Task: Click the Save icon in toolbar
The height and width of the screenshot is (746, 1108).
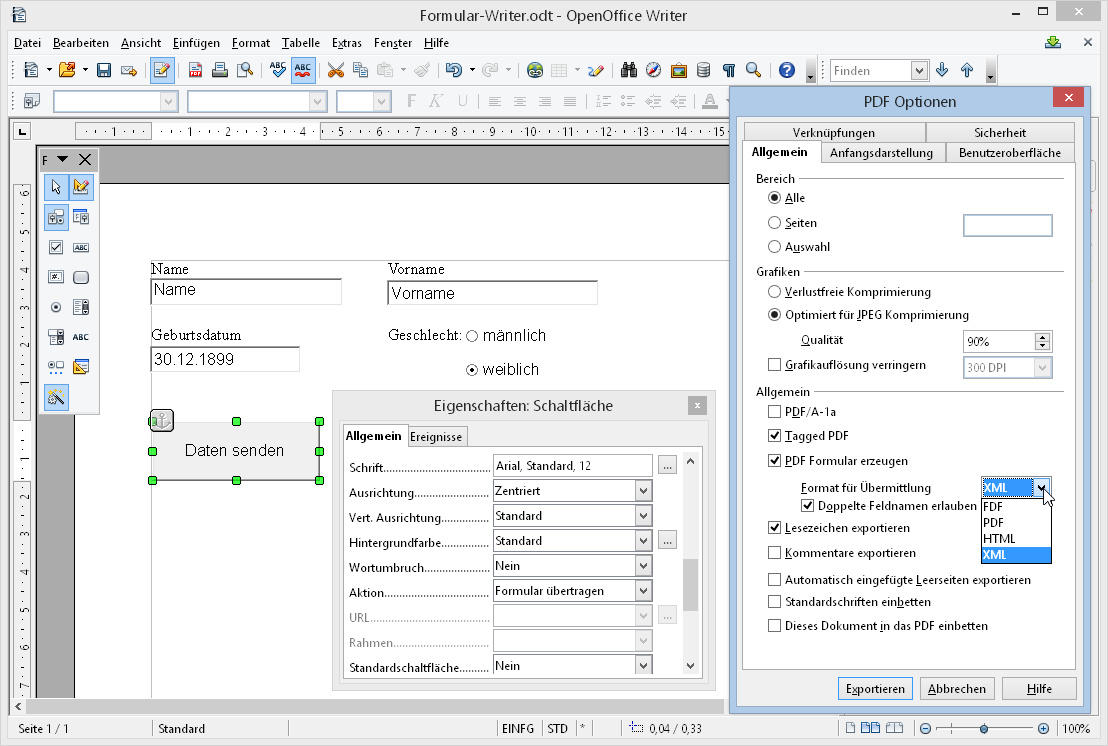Action: (x=104, y=70)
